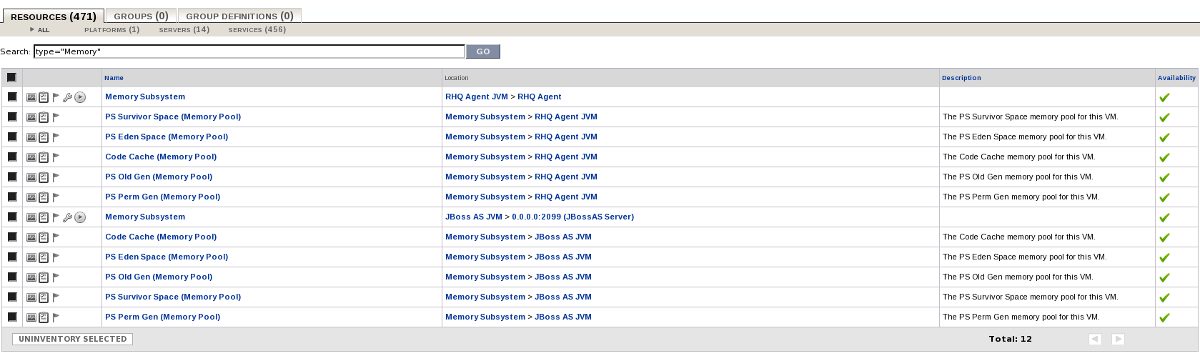The width and height of the screenshot is (1200, 361).
Task: Open alerts flag for JBoss AS PS Old Gen
Action: click(x=56, y=277)
